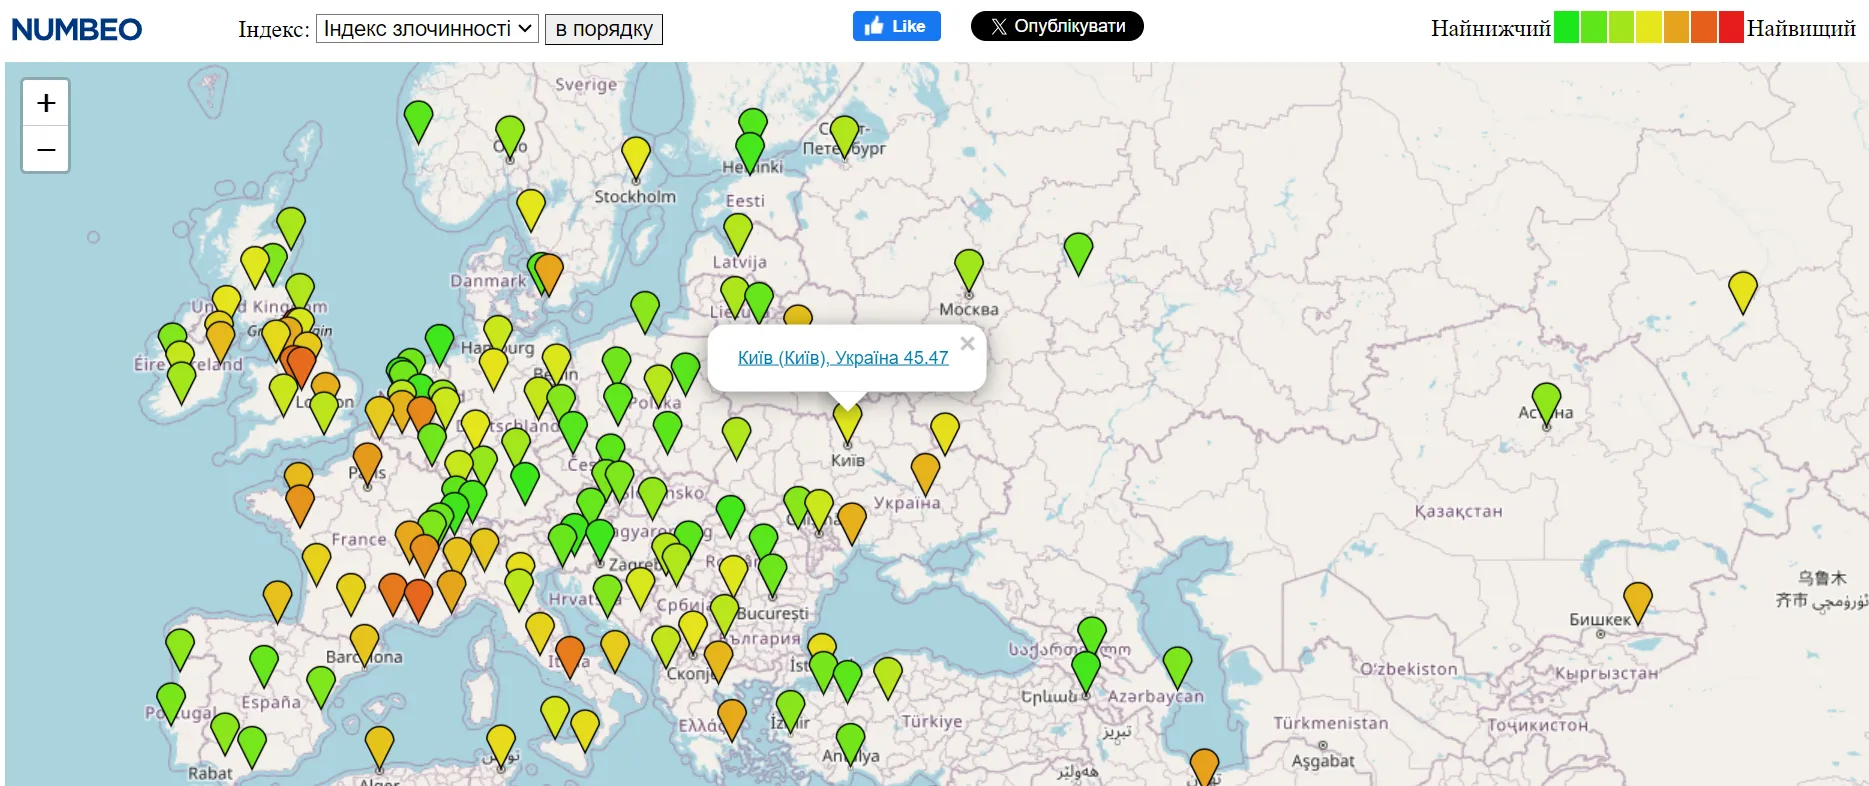1869x786 pixels.
Task: Select the Бишкек map pin
Action: pyautogui.click(x=1637, y=600)
